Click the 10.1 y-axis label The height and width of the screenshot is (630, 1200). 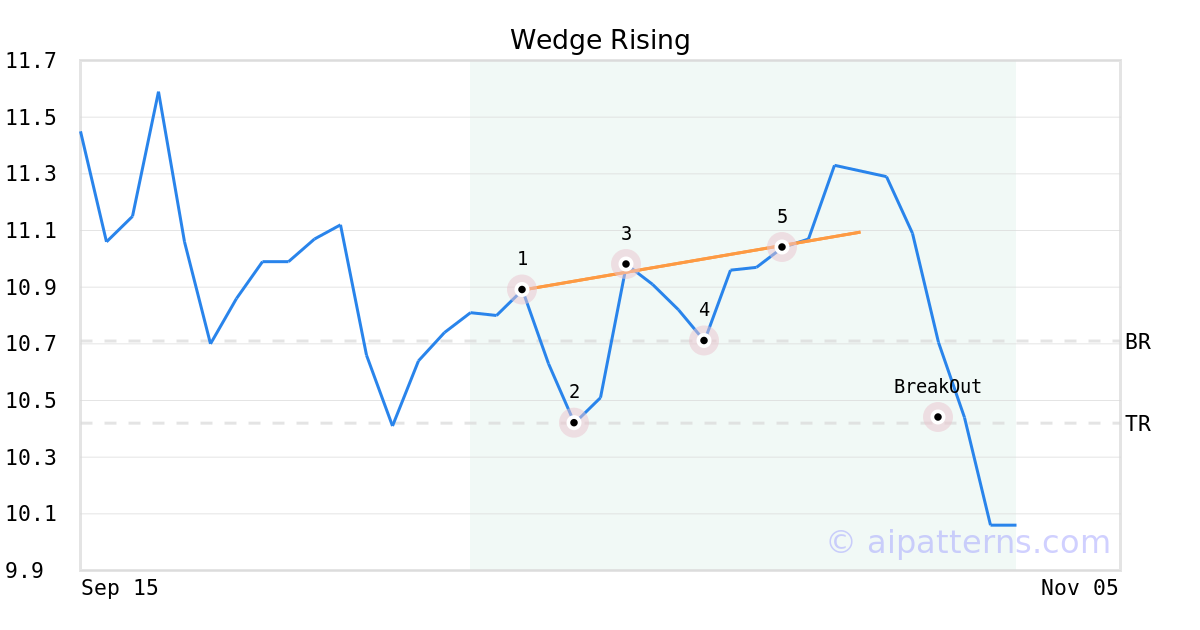click(x=31, y=514)
